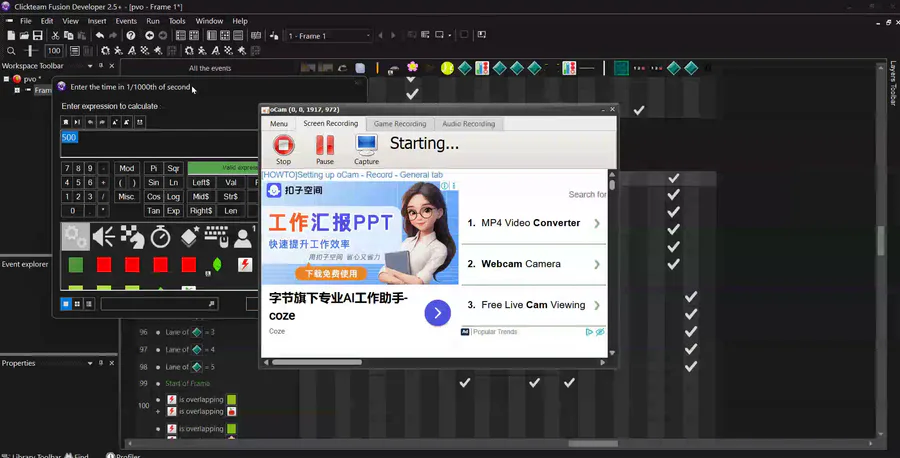Toggle checkmark in Lane of = 3 row
The image size is (900, 458).
pyautogui.click(x=690, y=332)
